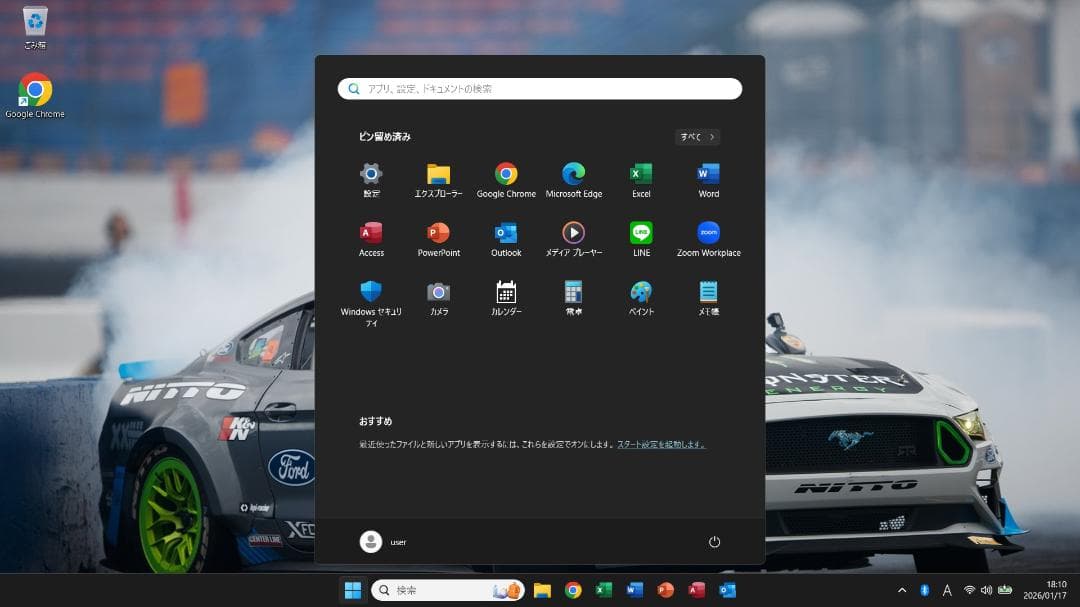Launch Zoom Workplace

coord(708,233)
